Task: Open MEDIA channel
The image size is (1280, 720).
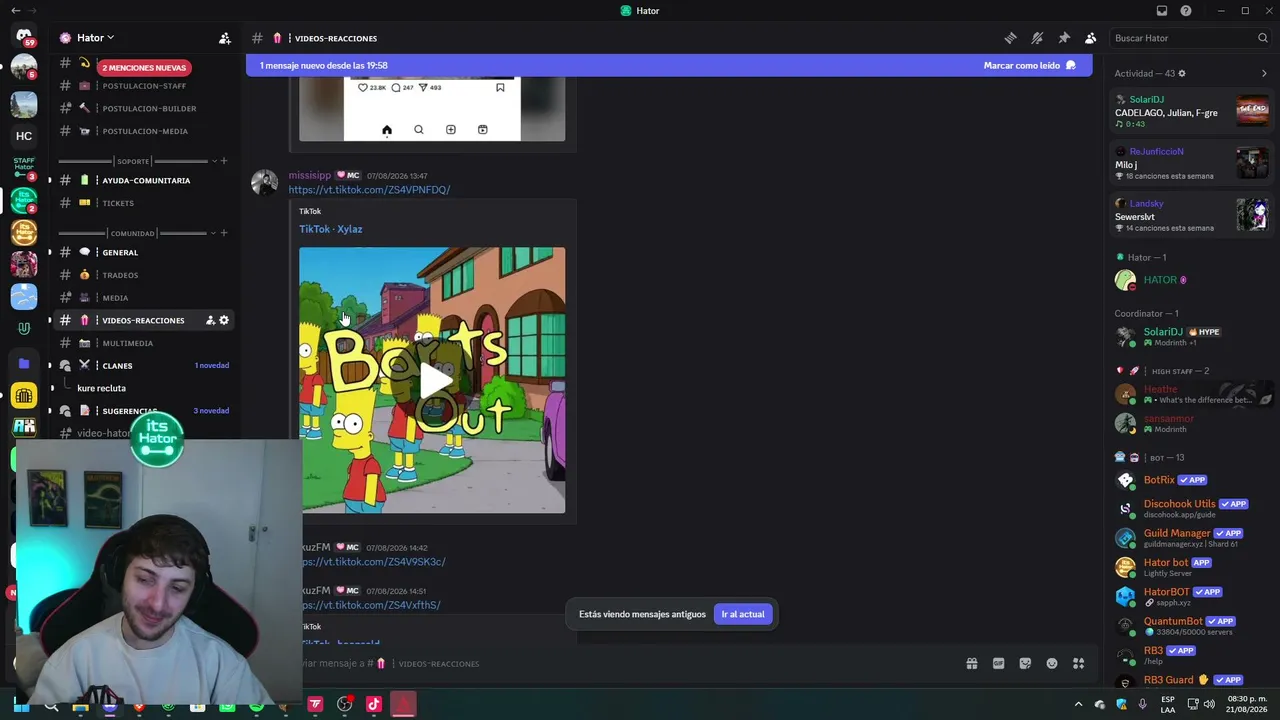Action: click(x=143, y=298)
